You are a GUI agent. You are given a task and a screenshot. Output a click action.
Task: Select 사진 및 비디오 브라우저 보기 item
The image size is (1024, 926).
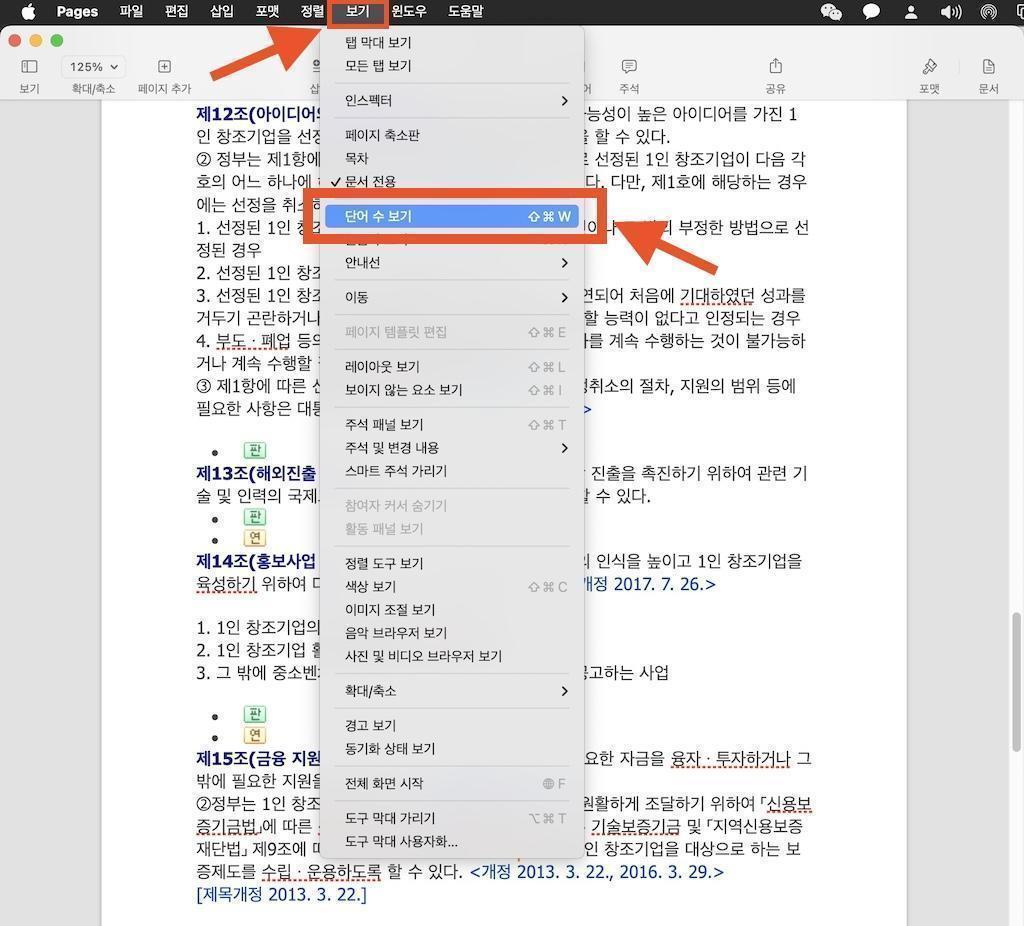[452, 656]
